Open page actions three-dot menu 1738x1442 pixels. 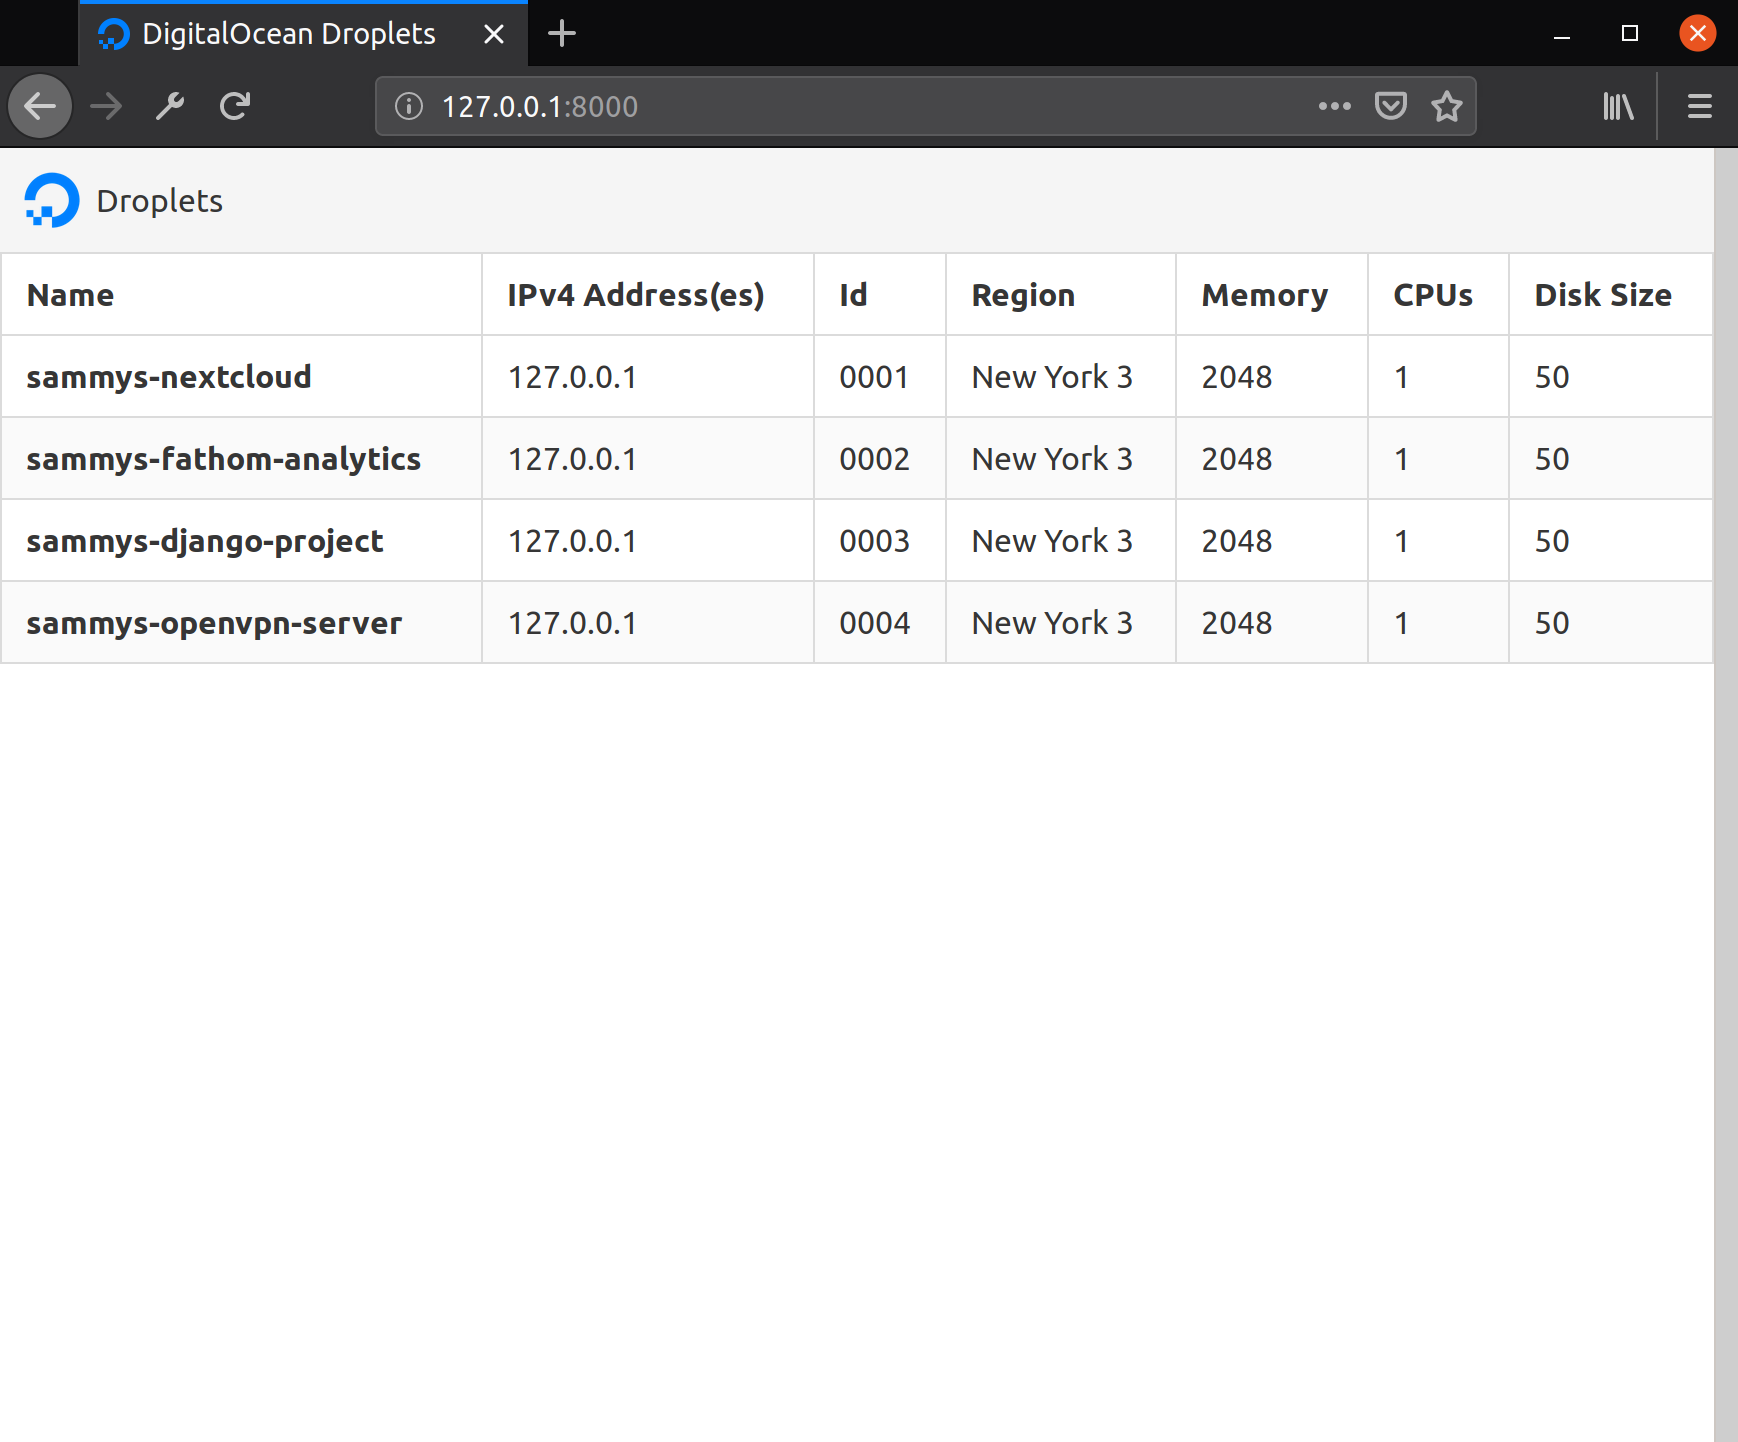1334,106
